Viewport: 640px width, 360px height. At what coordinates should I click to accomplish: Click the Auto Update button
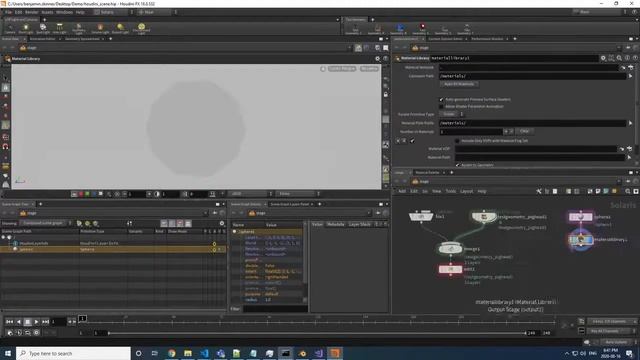(x=616, y=342)
